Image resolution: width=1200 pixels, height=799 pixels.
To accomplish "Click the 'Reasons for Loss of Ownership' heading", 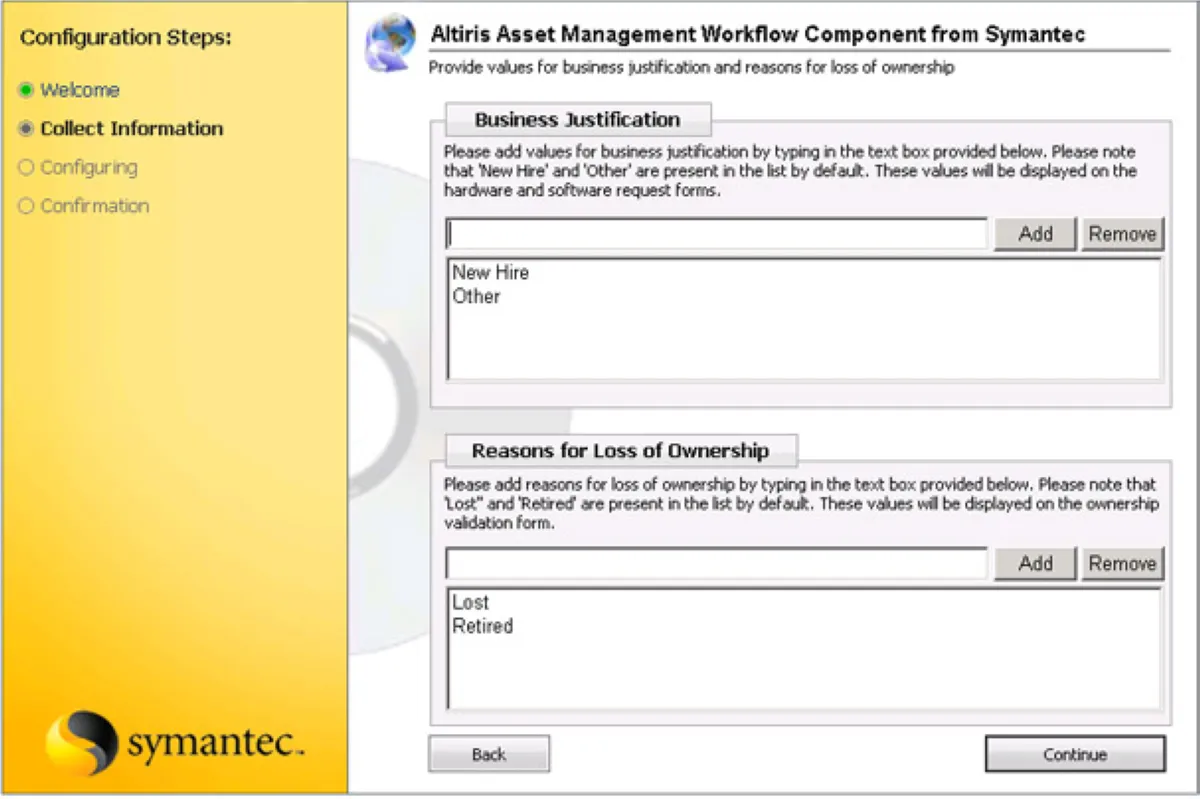I will 620,451.
